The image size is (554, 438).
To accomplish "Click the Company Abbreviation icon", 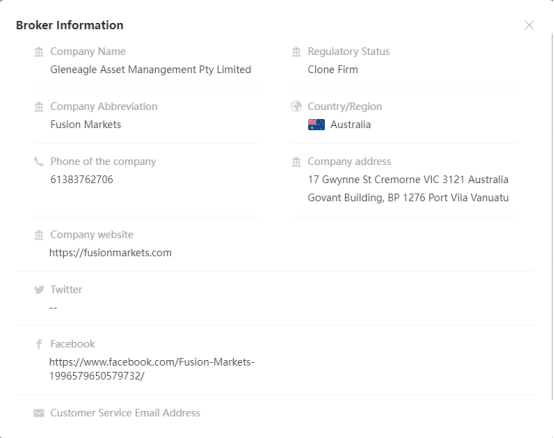I will (x=39, y=107).
